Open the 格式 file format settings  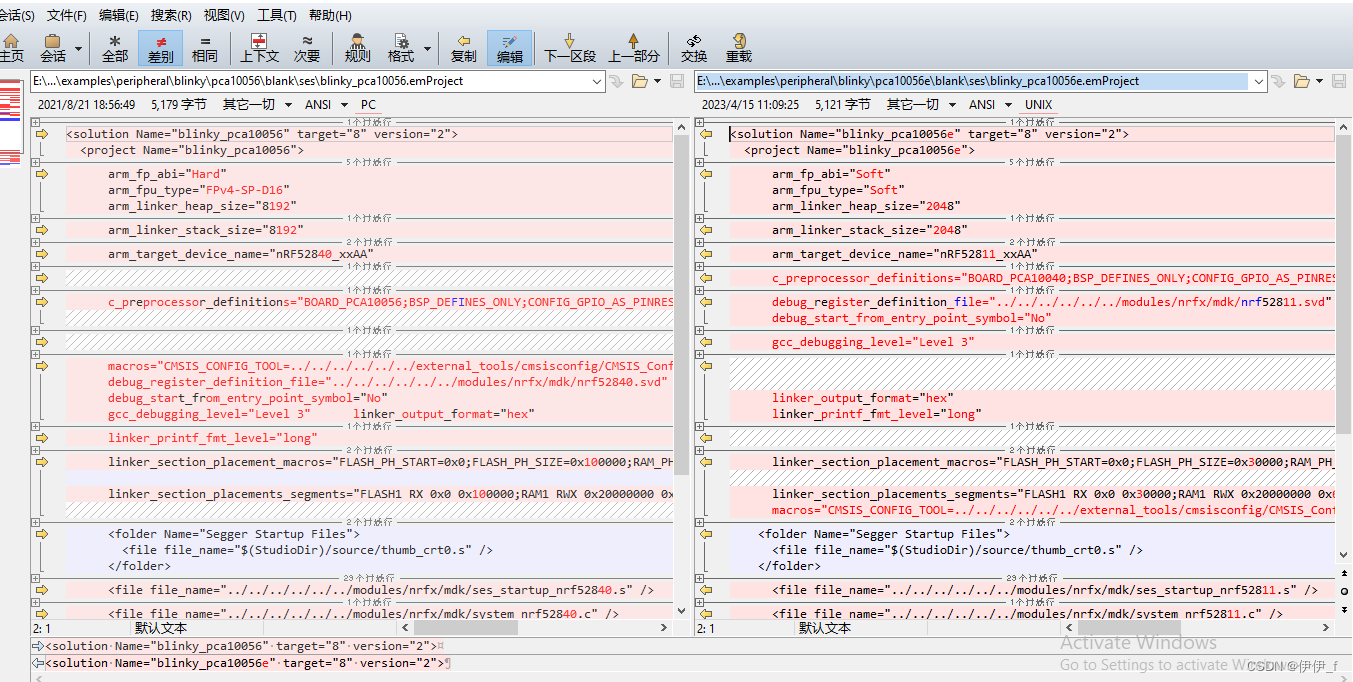point(401,47)
